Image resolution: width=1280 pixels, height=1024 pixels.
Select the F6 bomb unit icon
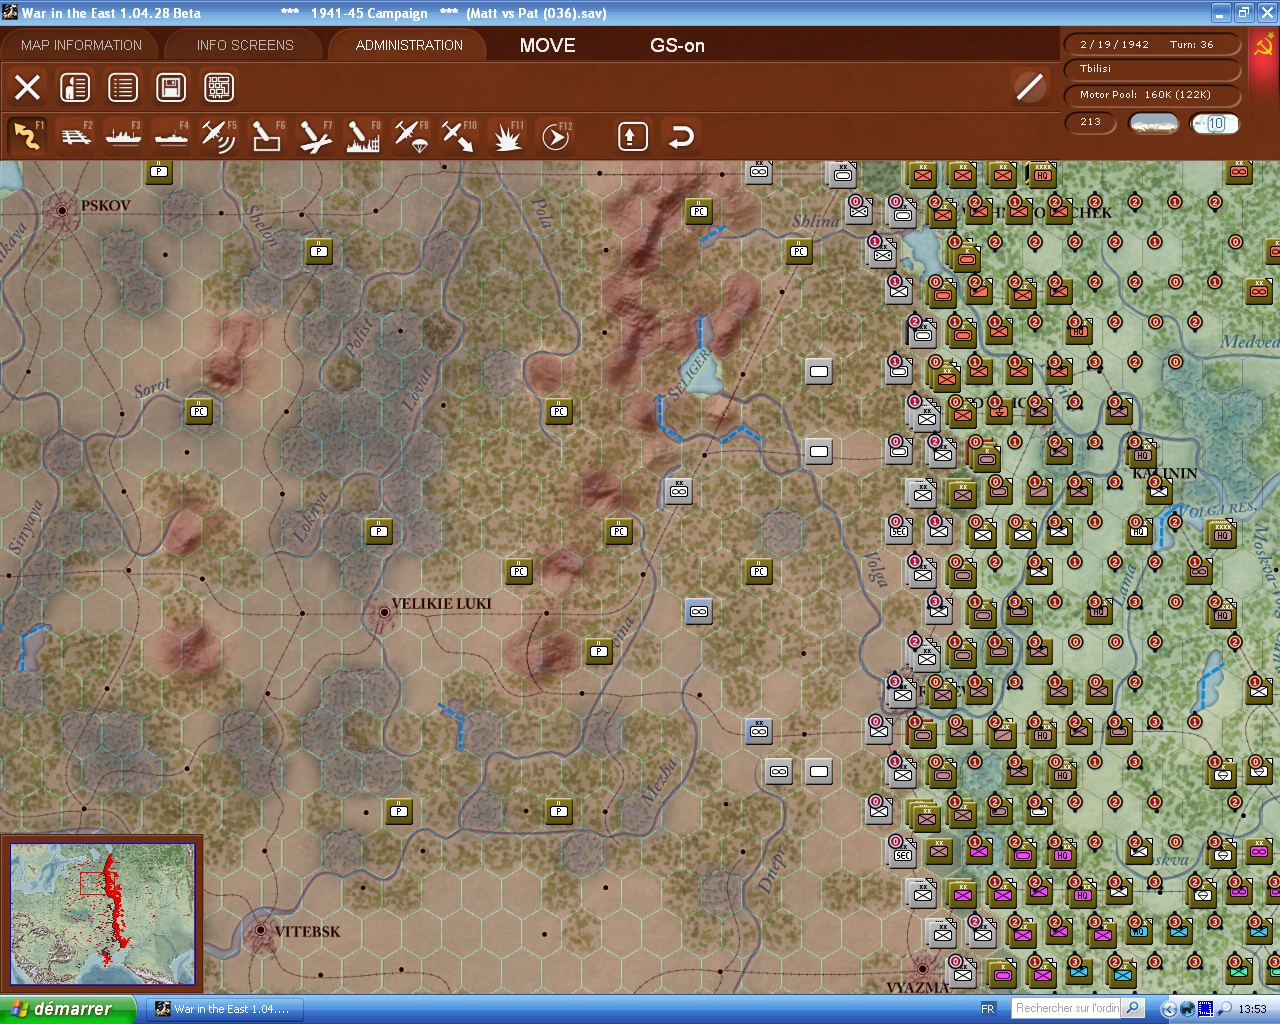[267, 136]
